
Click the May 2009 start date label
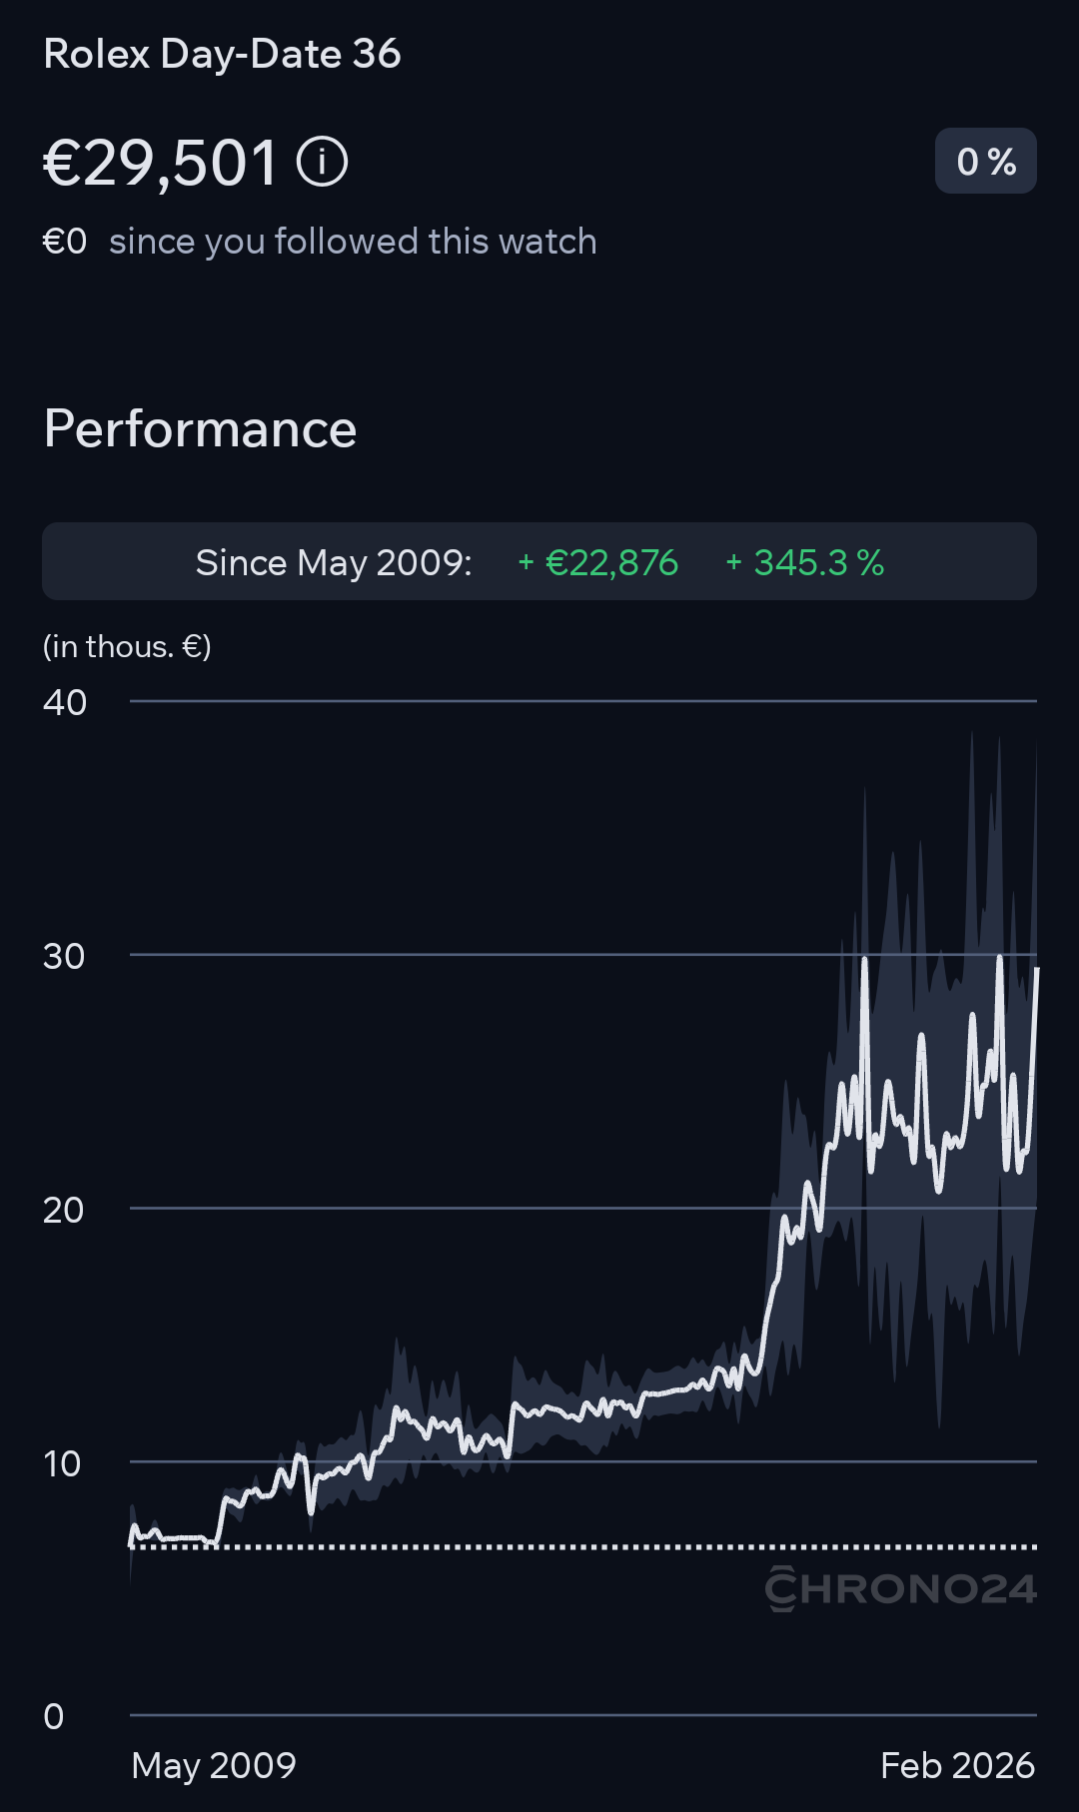tap(213, 1766)
